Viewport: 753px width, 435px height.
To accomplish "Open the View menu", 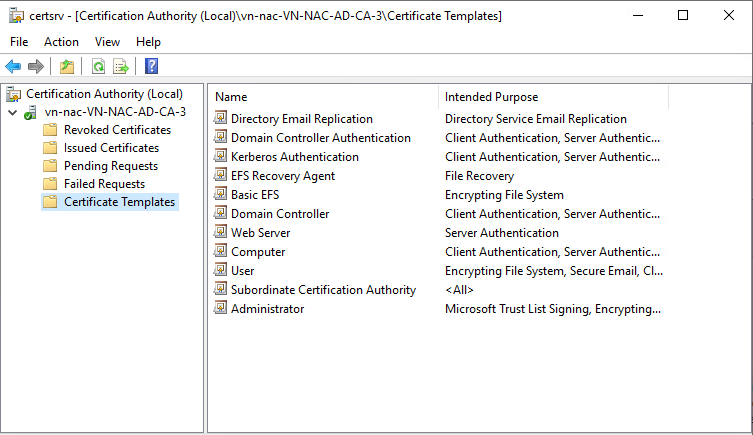I will tap(107, 42).
